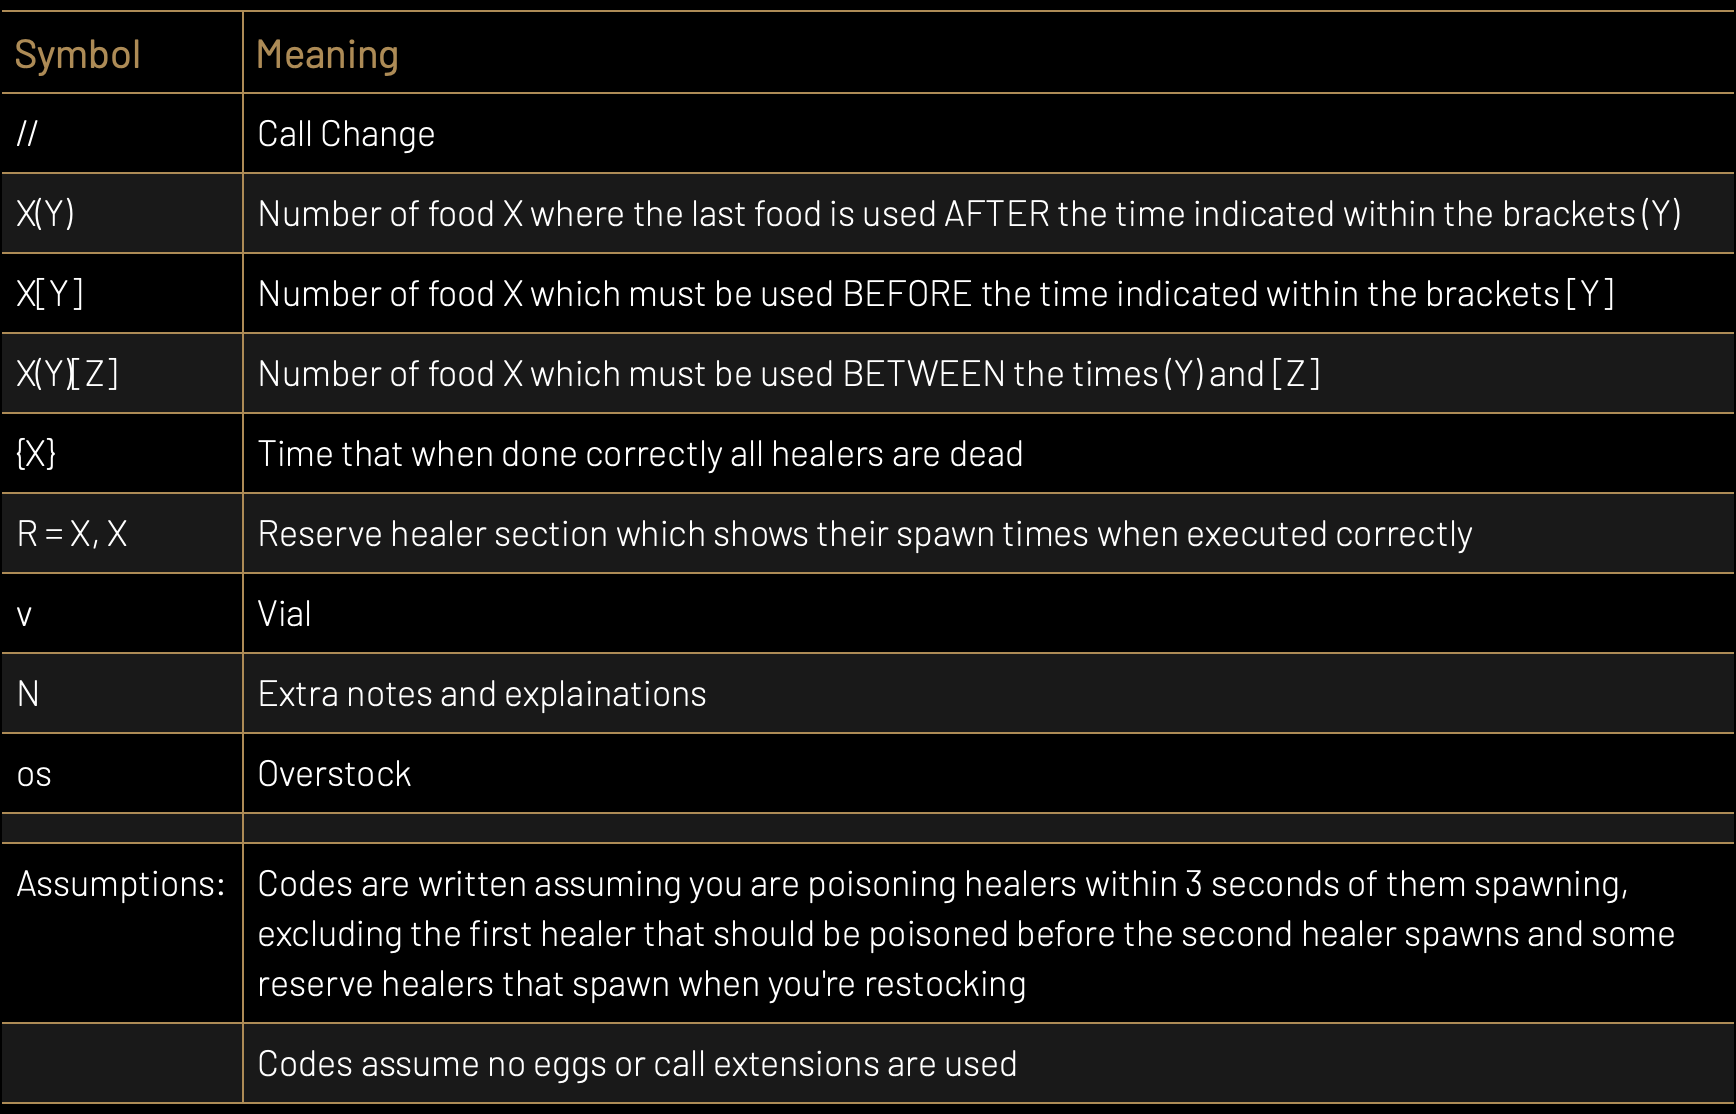Click the BEFORE time description cell
Viewport: 1736px width, 1114px height.
[935, 294]
